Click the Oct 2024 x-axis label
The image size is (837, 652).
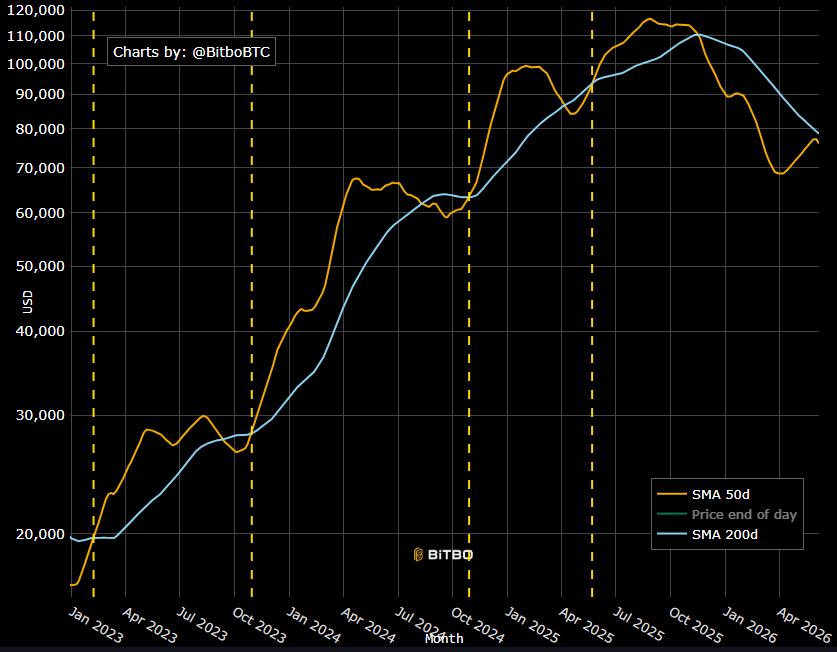point(478,625)
